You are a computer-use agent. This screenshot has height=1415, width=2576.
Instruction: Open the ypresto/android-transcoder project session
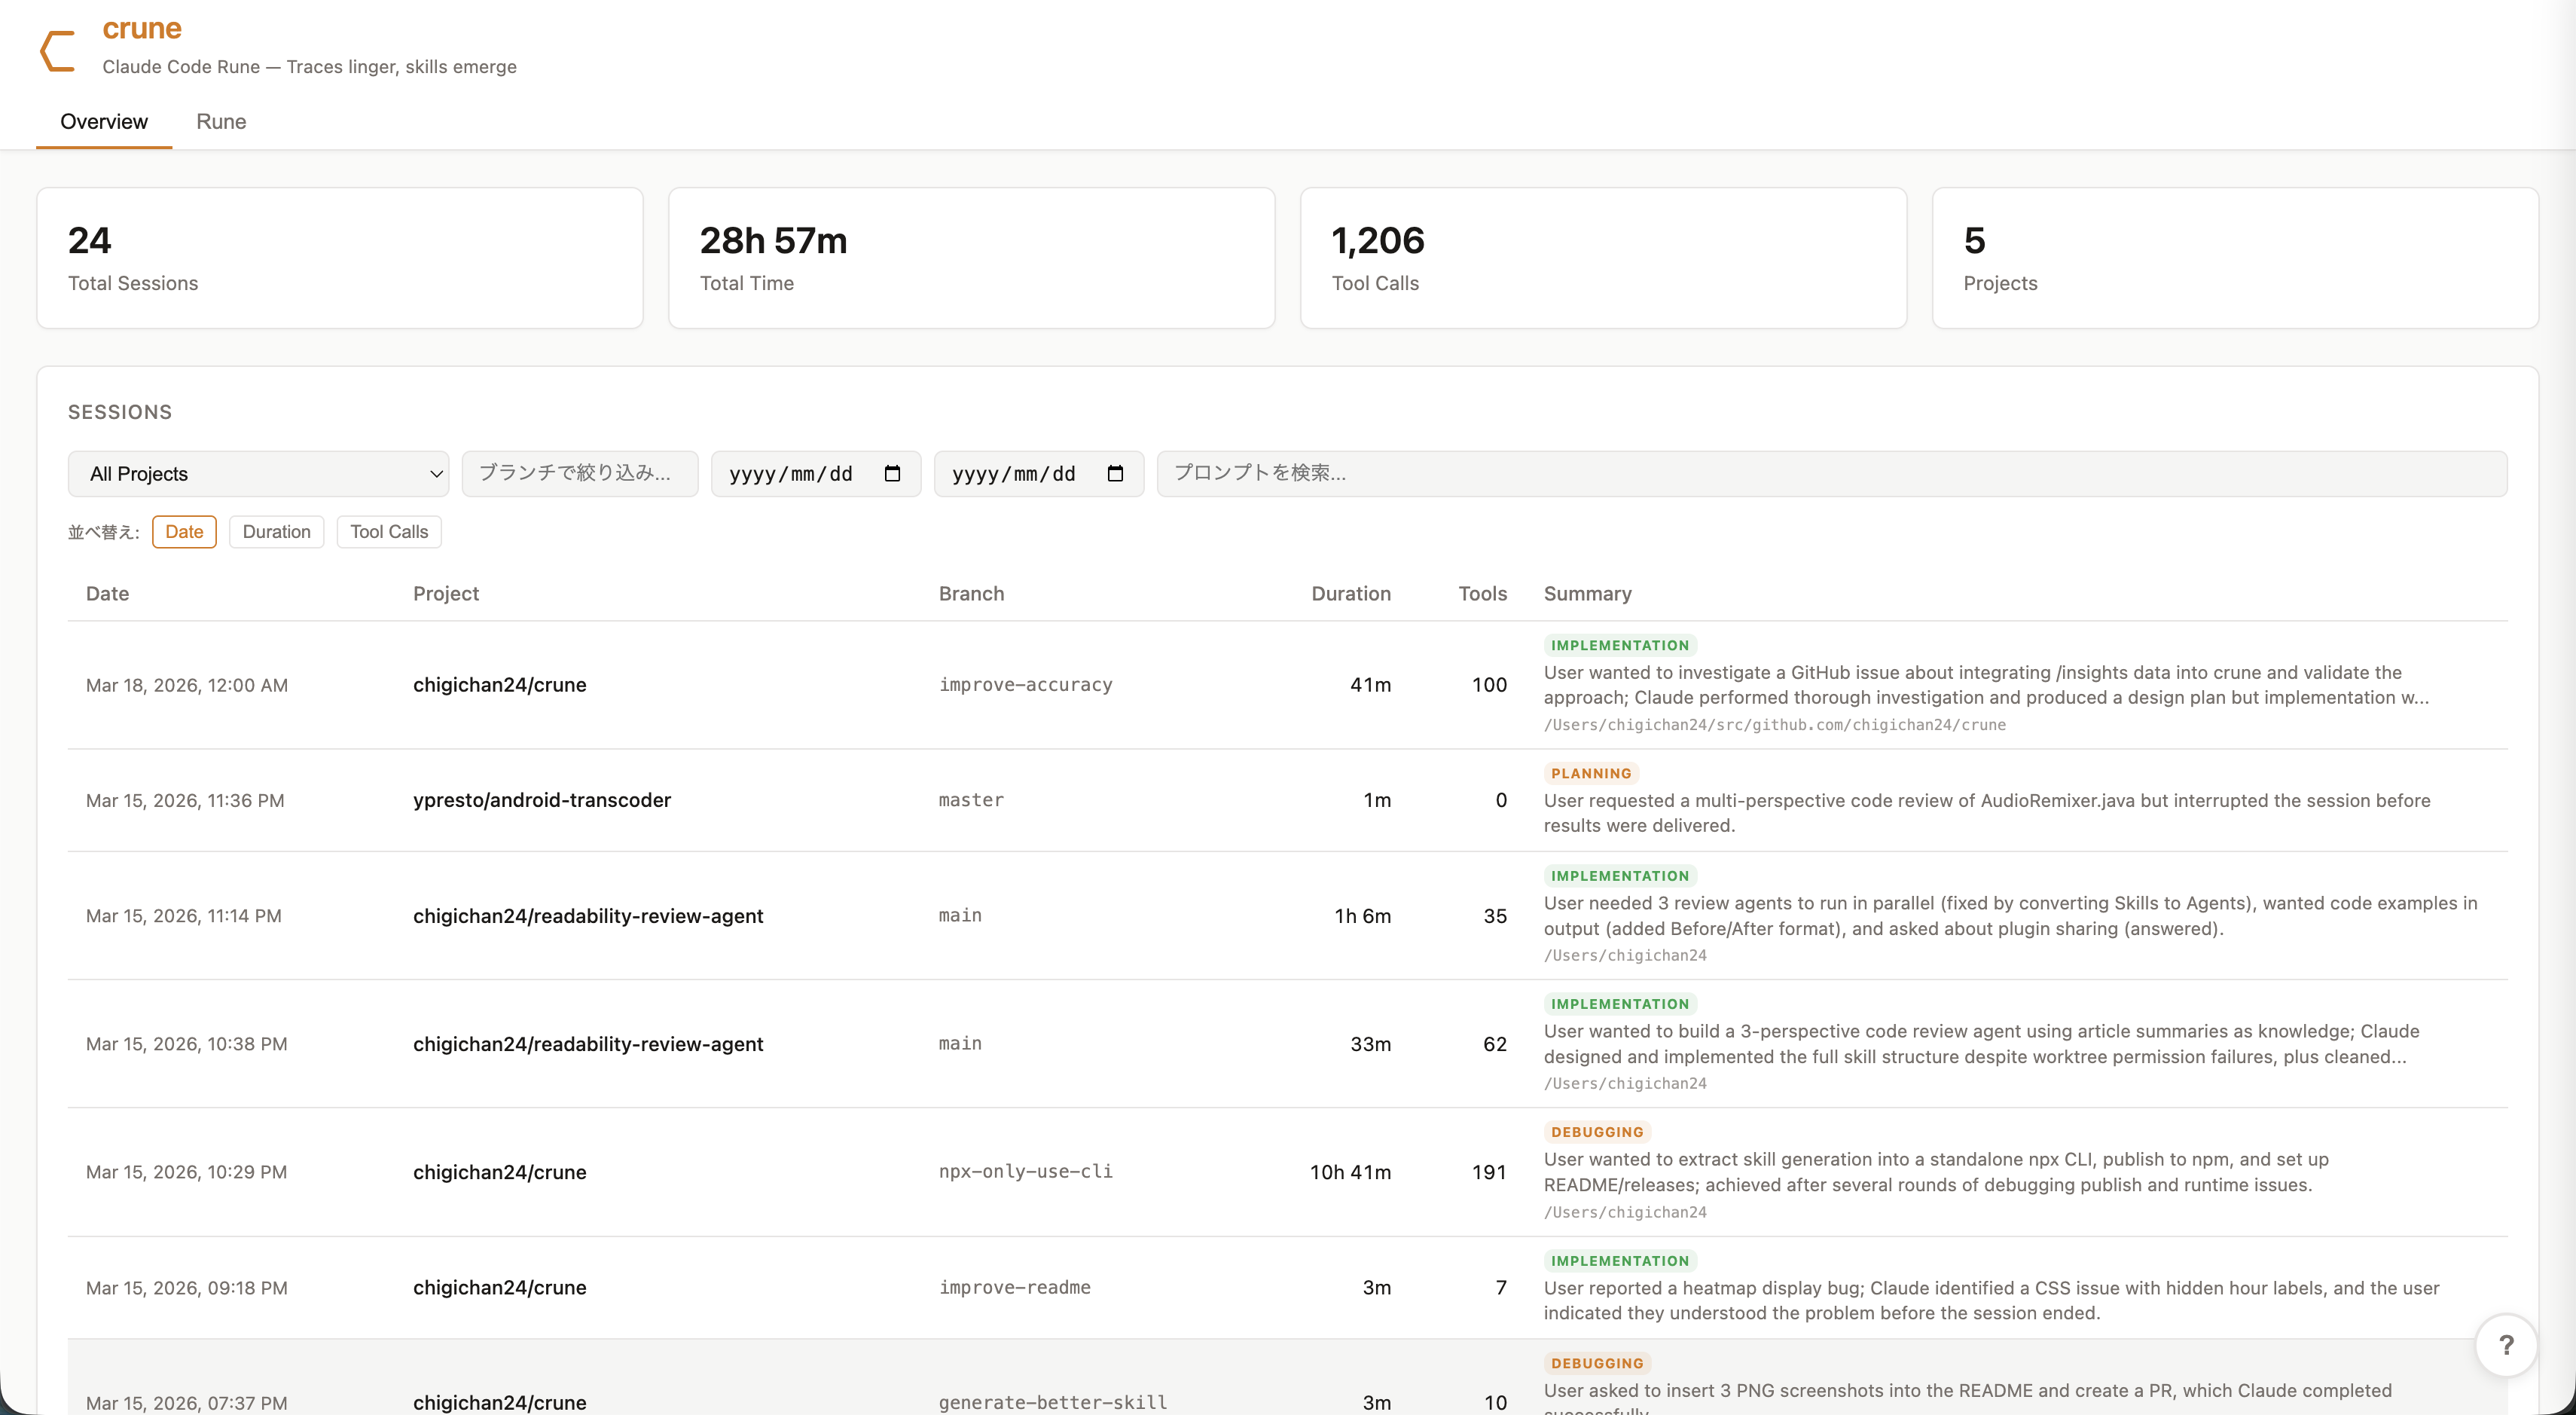(543, 800)
